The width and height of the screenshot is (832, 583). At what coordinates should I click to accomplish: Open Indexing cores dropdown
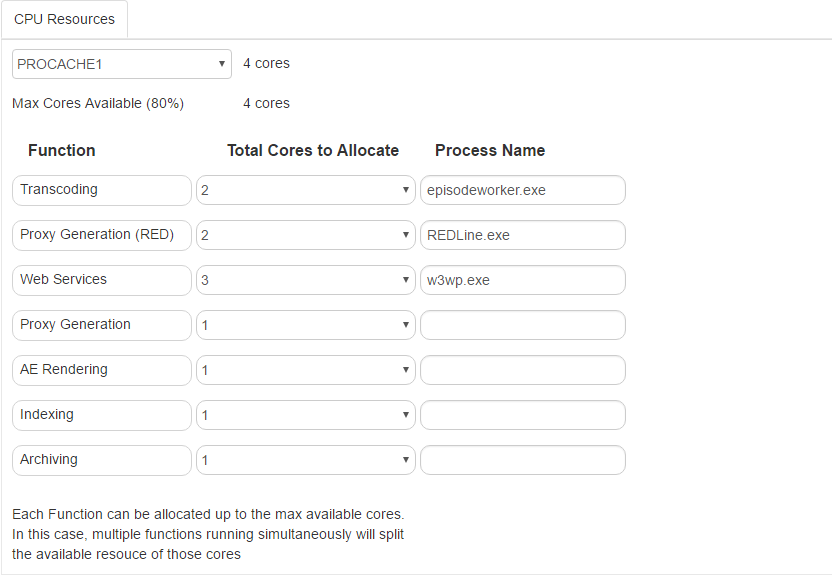pos(306,415)
